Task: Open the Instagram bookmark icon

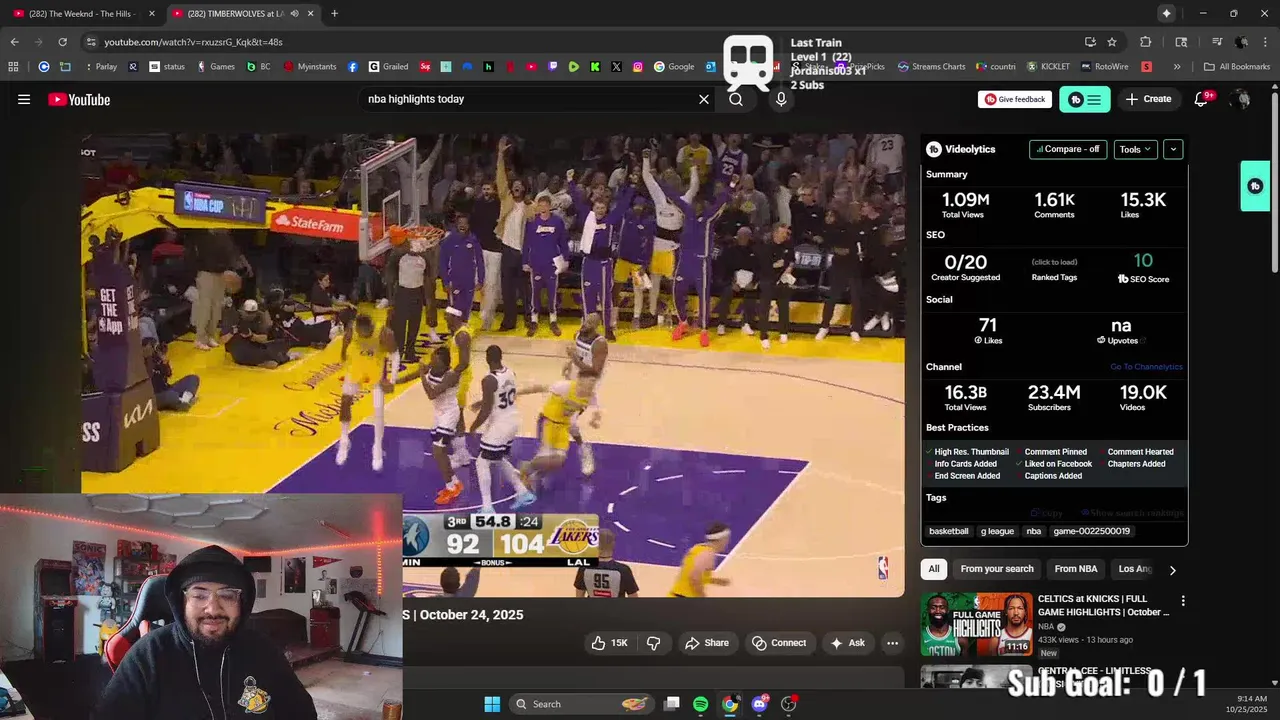Action: coord(638,67)
